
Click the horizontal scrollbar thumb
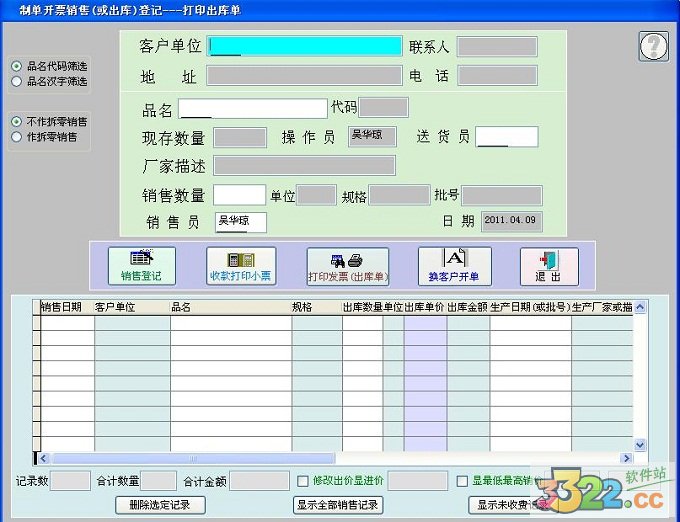point(193,458)
